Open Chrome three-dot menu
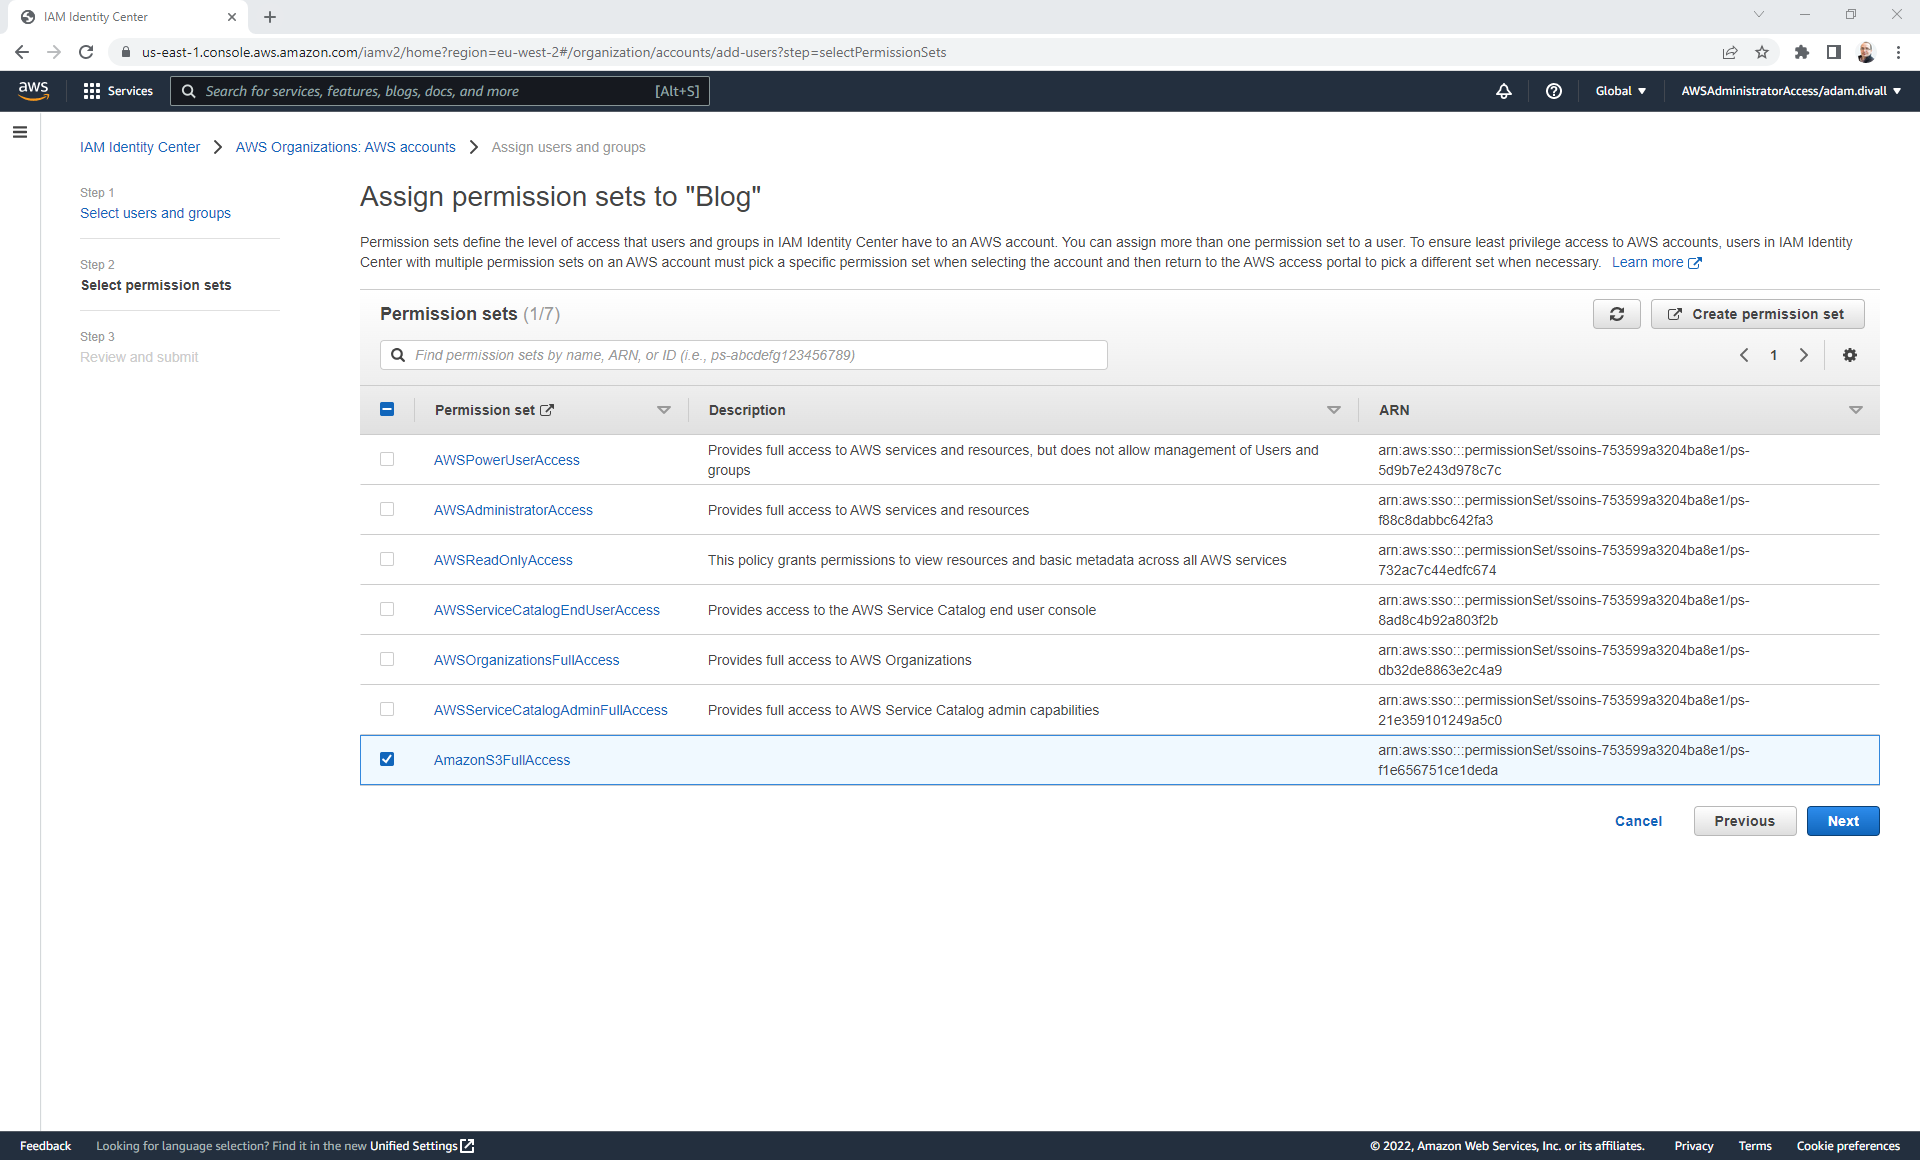This screenshot has height=1160, width=1920. (x=1898, y=52)
